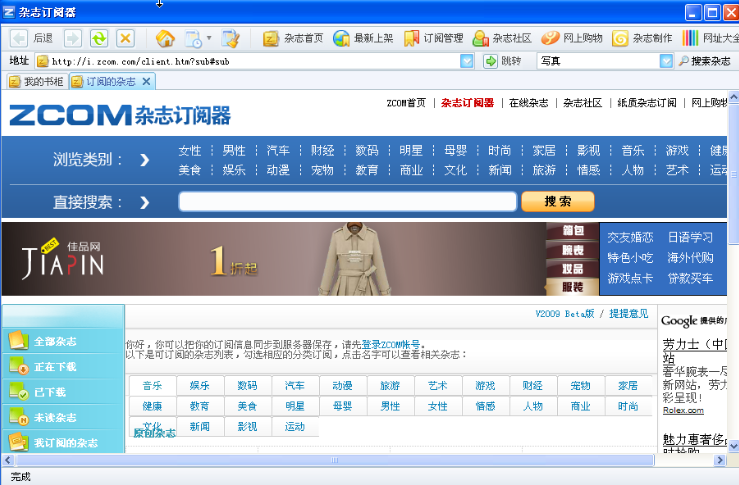Viewport: 739px width, 485px height.
Task: Open 杂志制作 toolbar item
Action: [642, 38]
